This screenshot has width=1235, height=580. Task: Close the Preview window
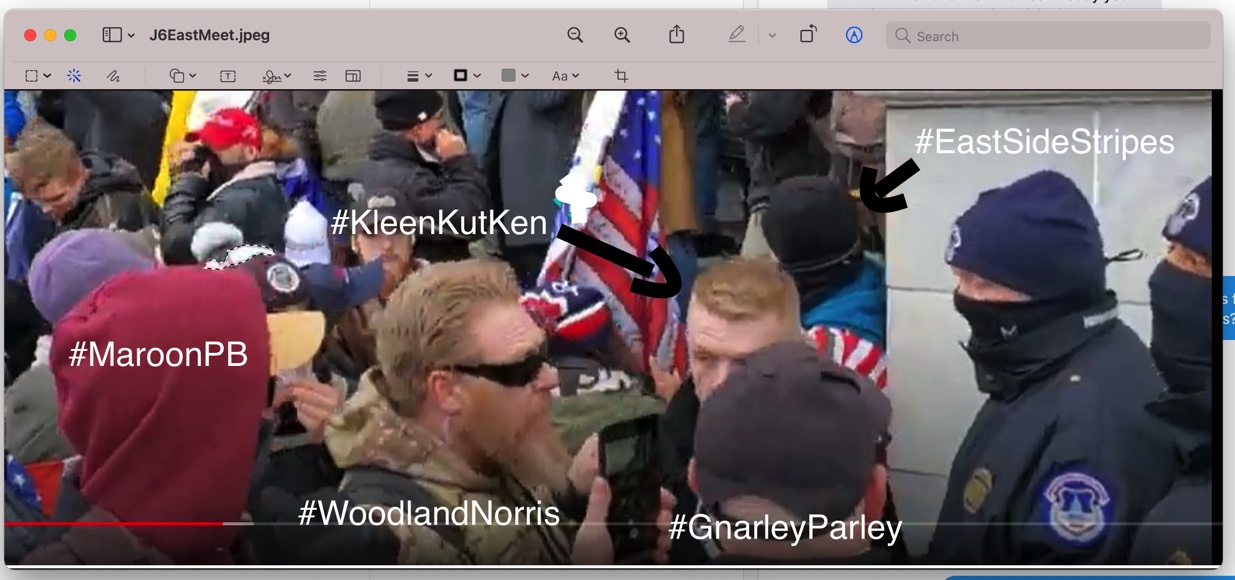[x=30, y=35]
